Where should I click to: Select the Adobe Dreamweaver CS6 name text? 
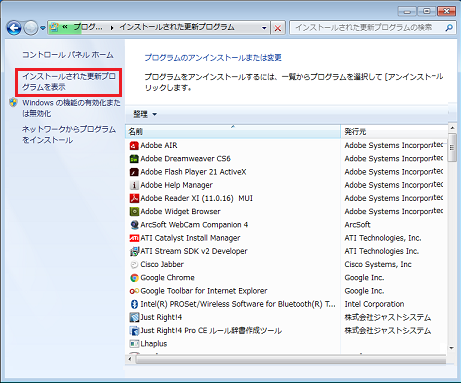click(x=185, y=159)
